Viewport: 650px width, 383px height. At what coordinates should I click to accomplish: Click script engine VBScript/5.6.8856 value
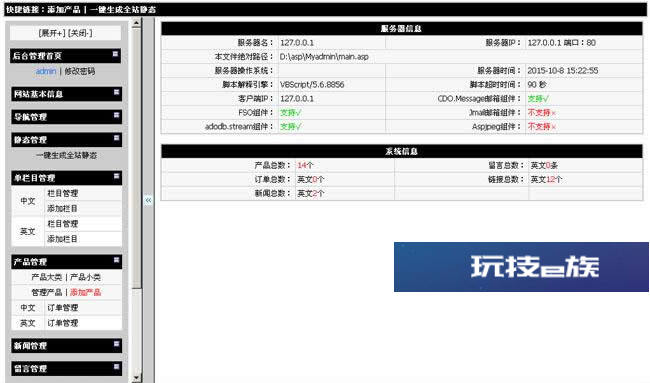[312, 85]
